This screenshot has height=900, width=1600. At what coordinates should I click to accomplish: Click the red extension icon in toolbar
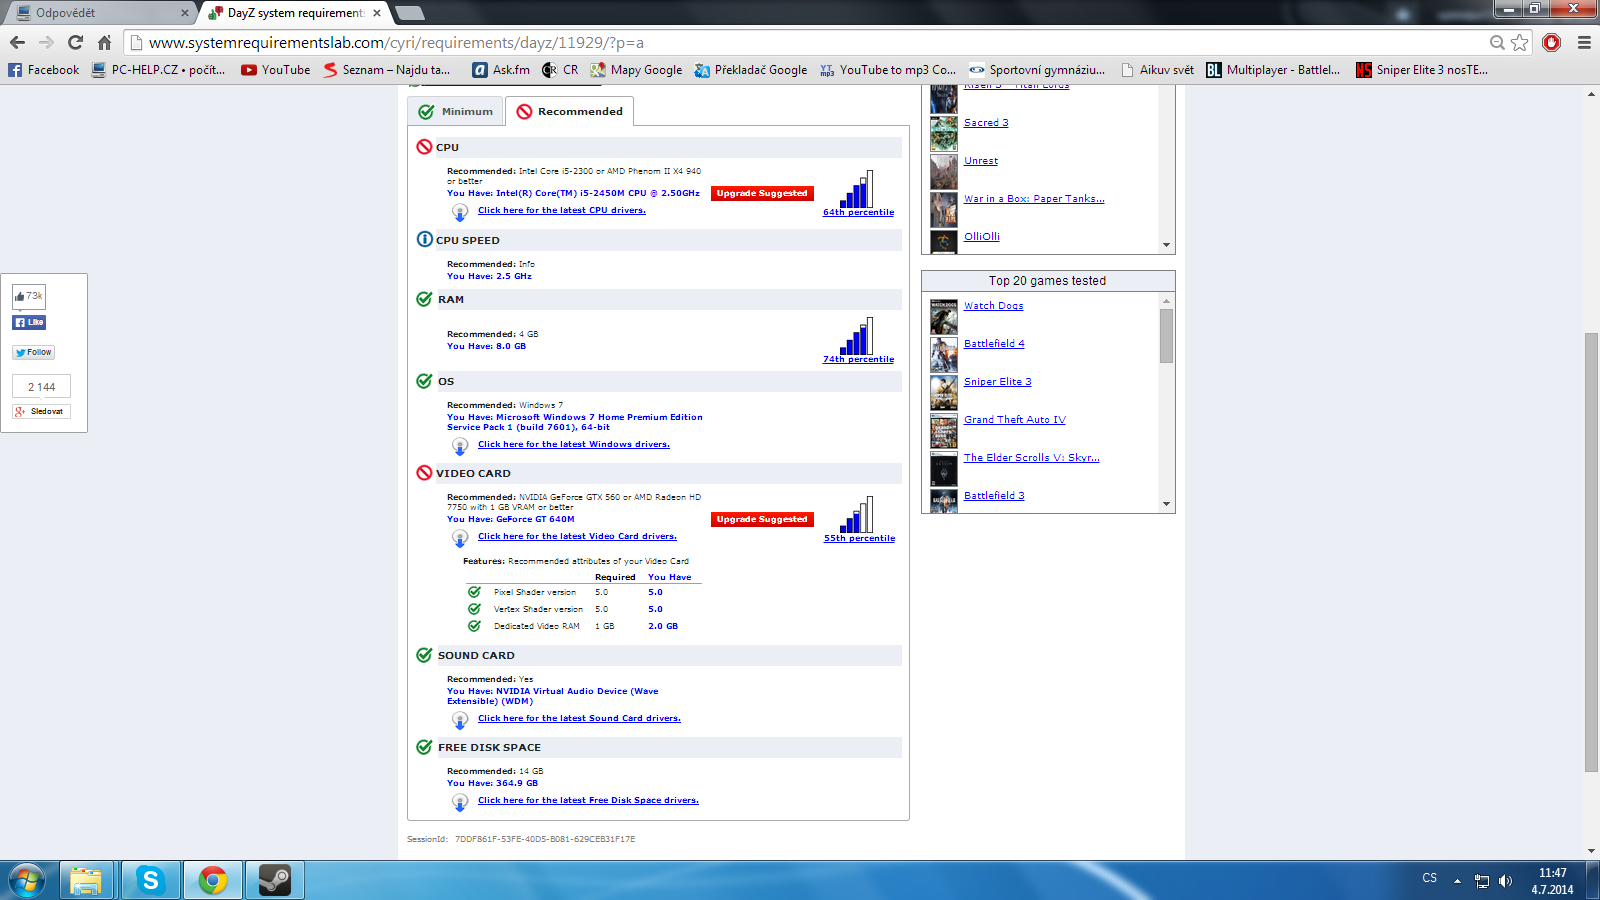(x=1552, y=42)
